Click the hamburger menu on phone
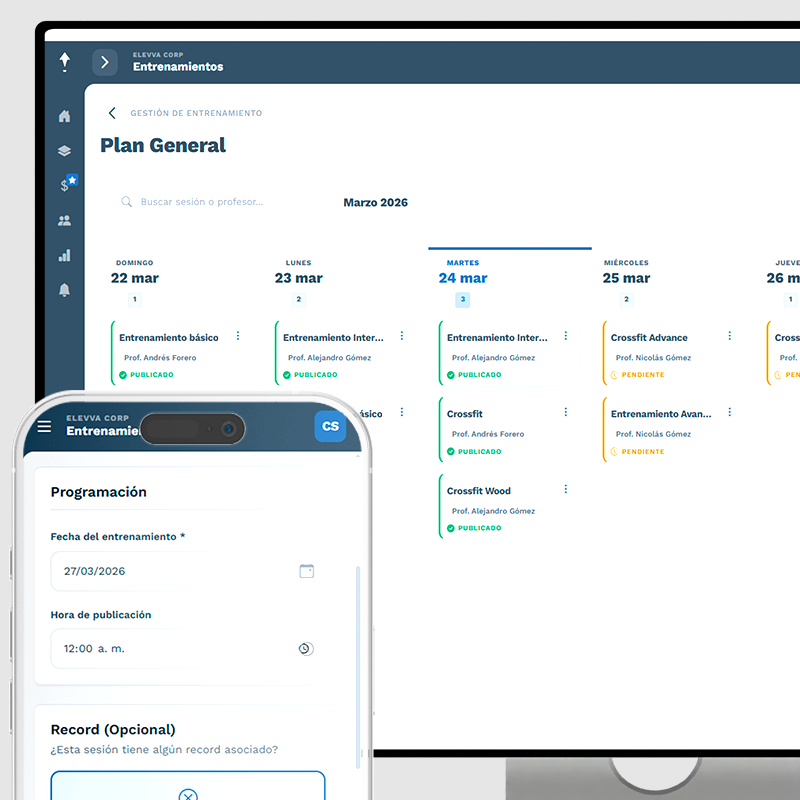Image resolution: width=800 pixels, height=800 pixels. [x=44, y=426]
